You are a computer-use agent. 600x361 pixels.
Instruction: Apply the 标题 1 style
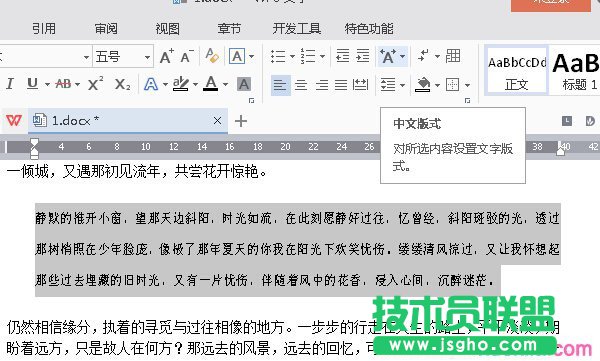pos(575,70)
